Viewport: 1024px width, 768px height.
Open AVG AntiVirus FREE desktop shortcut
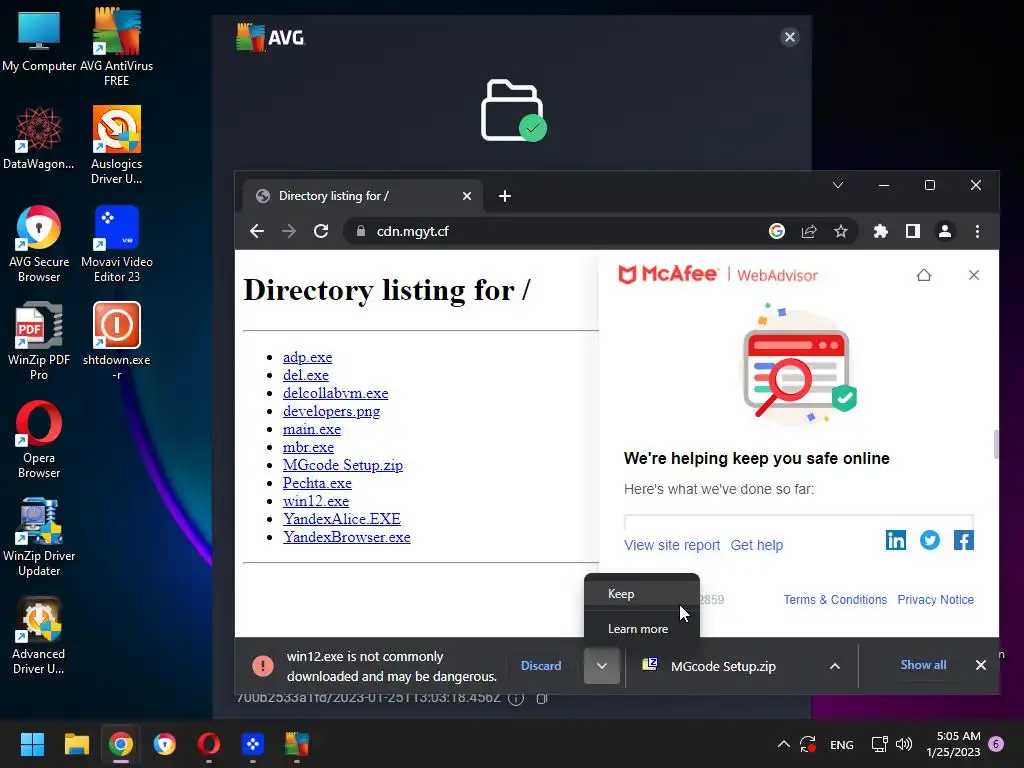pos(116,46)
